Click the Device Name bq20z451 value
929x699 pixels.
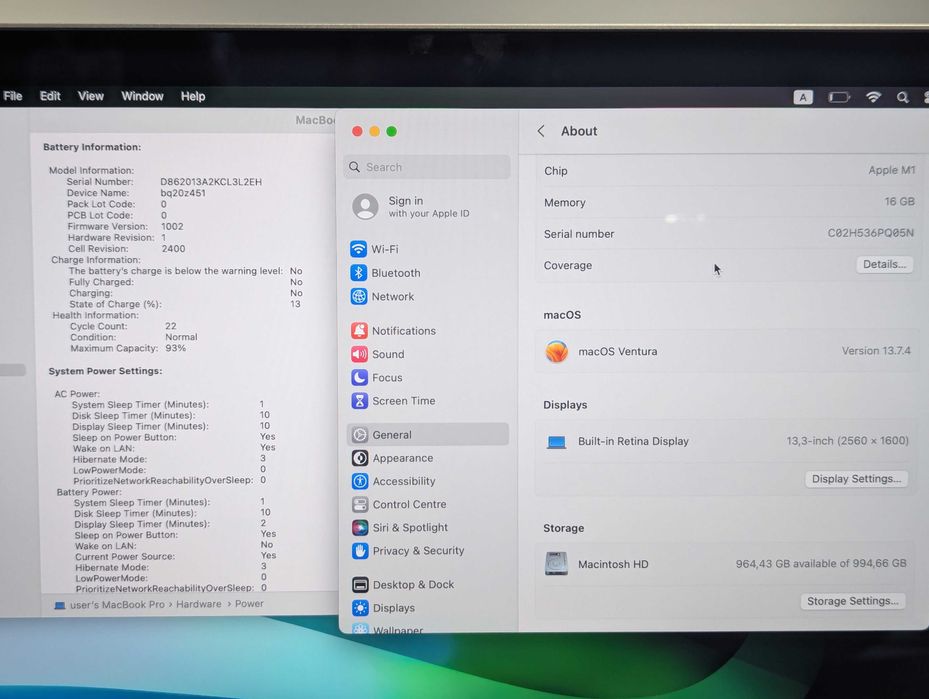point(183,193)
